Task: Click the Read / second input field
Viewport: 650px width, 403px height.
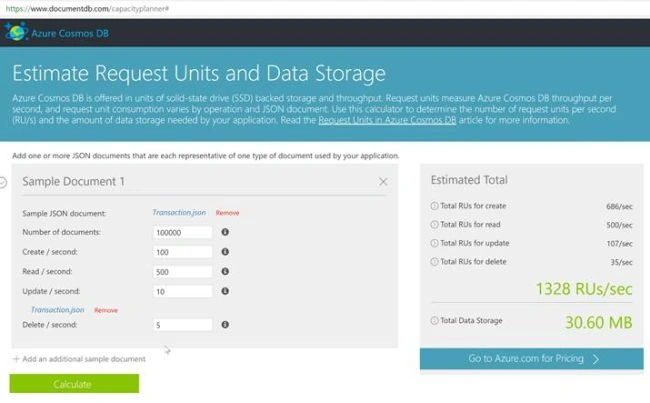Action: click(182, 272)
